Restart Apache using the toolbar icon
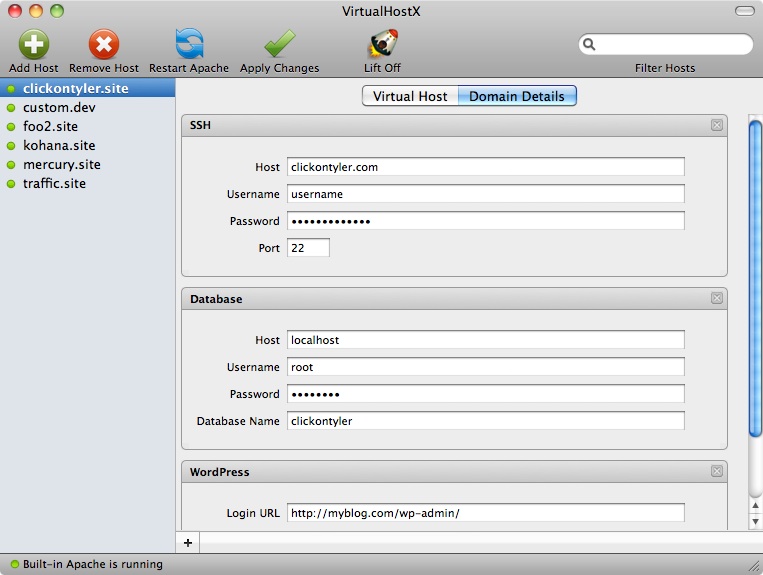 click(x=189, y=45)
